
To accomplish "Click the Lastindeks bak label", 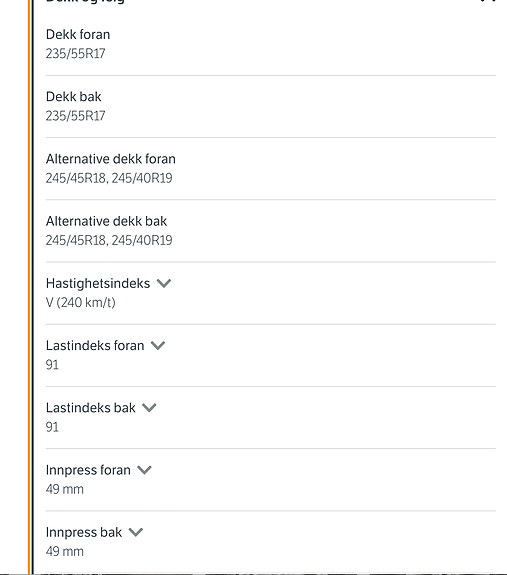I will click(x=91, y=408).
